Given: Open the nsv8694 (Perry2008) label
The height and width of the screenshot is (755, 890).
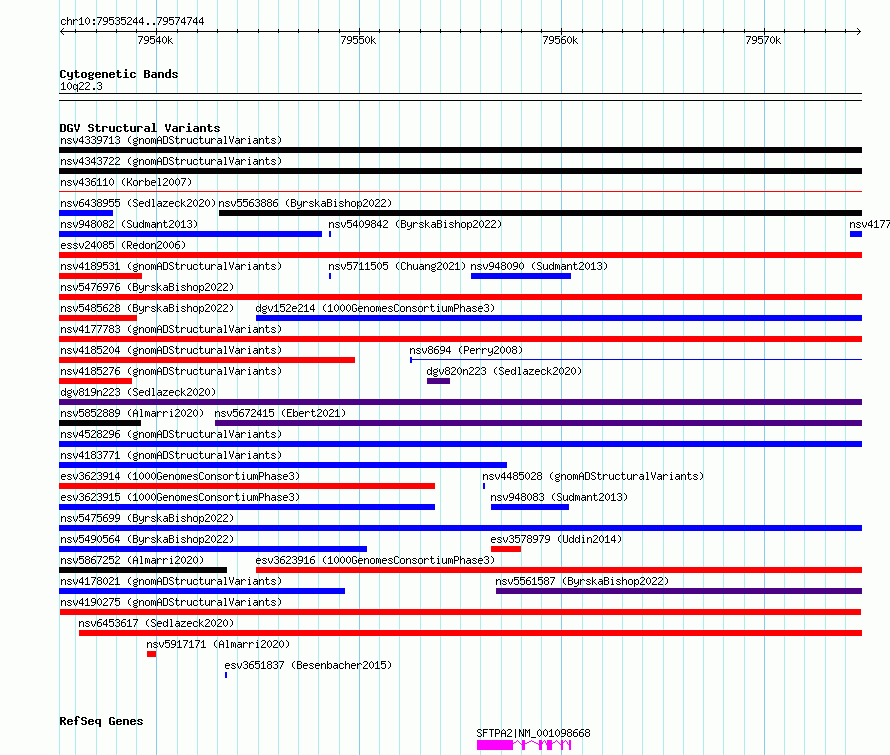Looking at the screenshot, I should tap(466, 350).
